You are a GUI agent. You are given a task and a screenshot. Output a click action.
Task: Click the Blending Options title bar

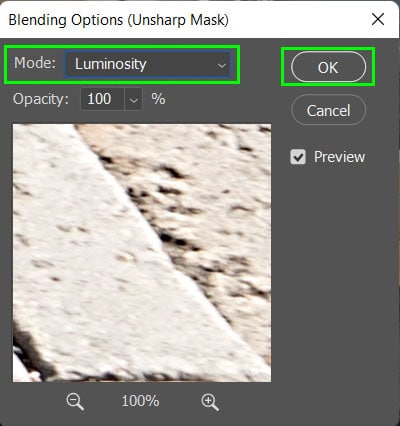187,19
